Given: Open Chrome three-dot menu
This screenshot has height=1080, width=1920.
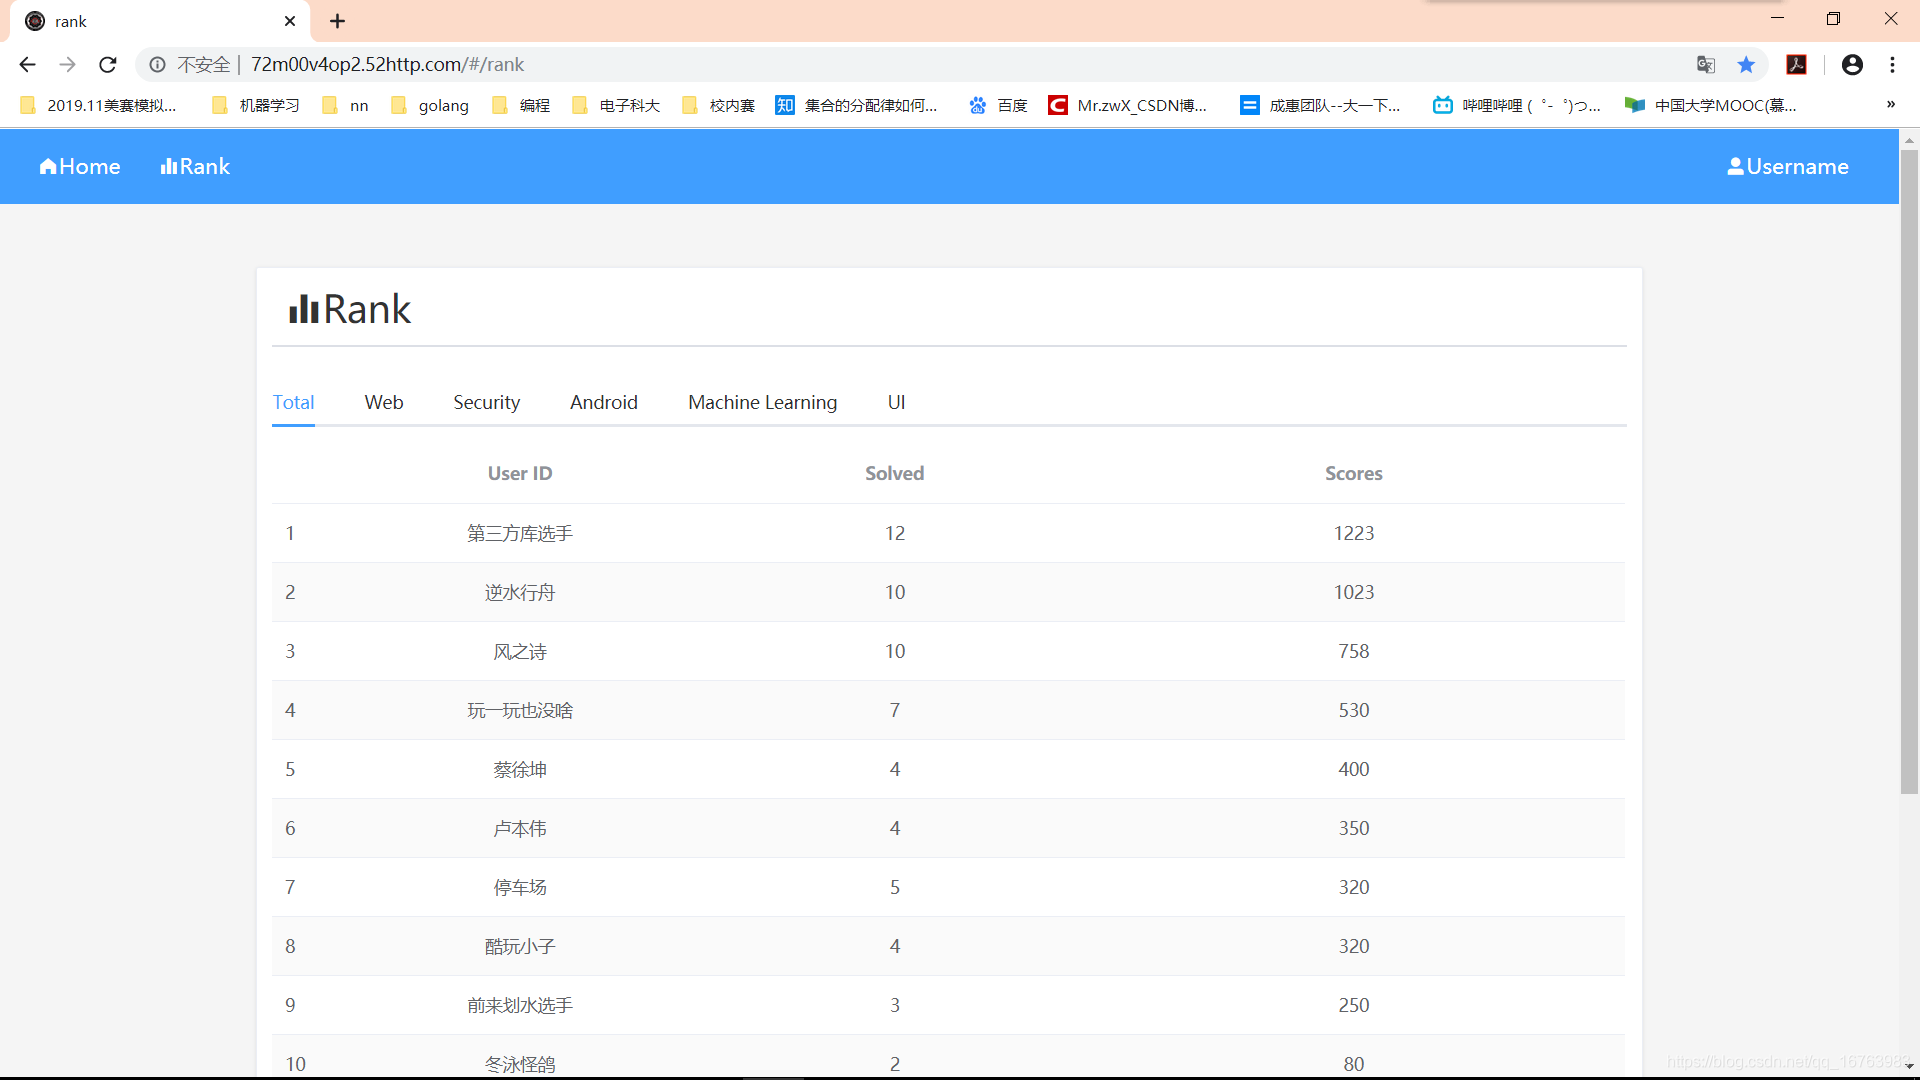Looking at the screenshot, I should coord(1892,65).
